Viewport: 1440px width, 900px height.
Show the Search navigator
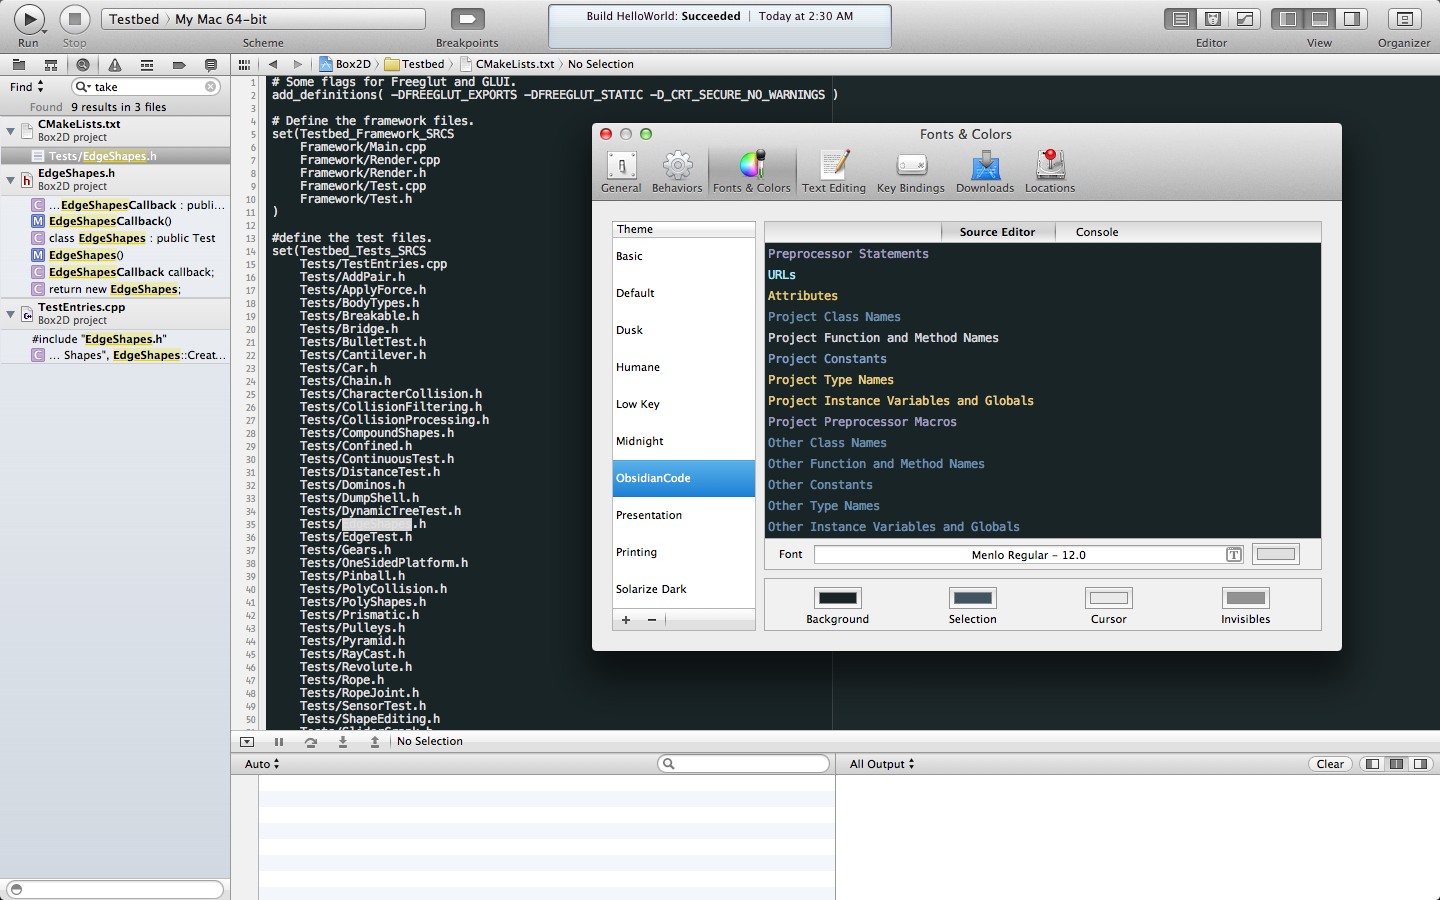[83, 64]
